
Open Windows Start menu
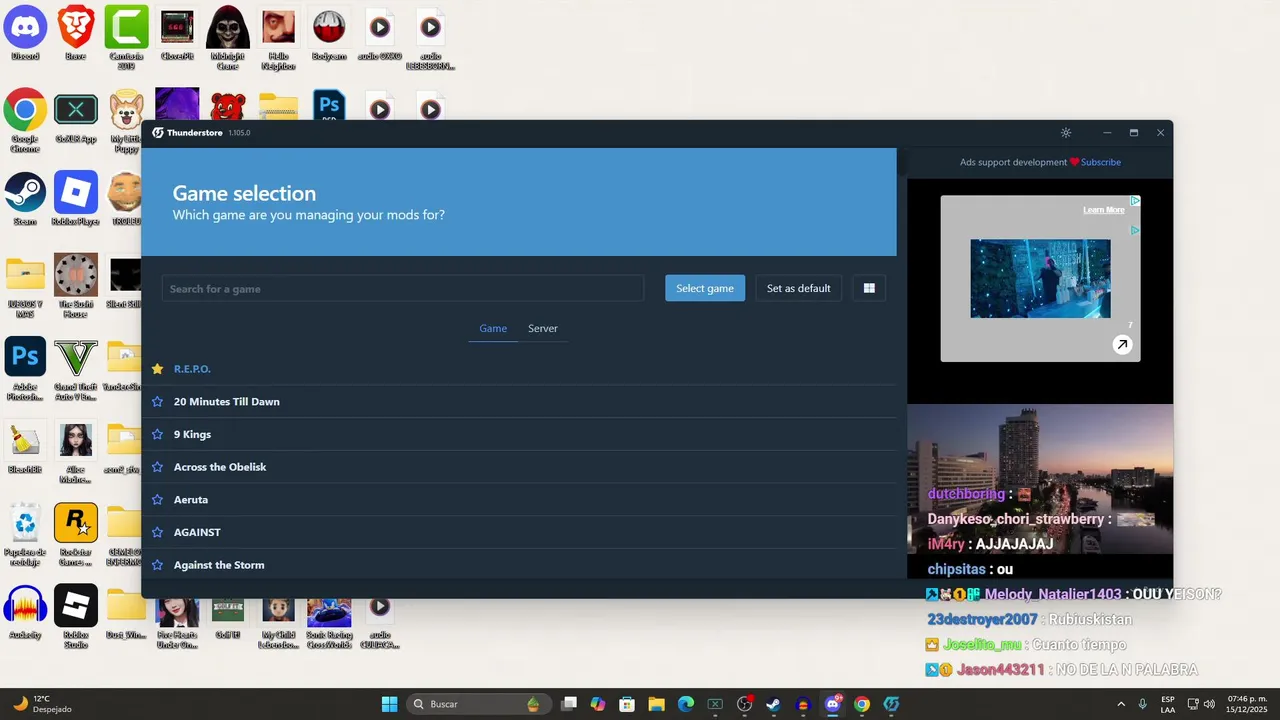[389, 704]
